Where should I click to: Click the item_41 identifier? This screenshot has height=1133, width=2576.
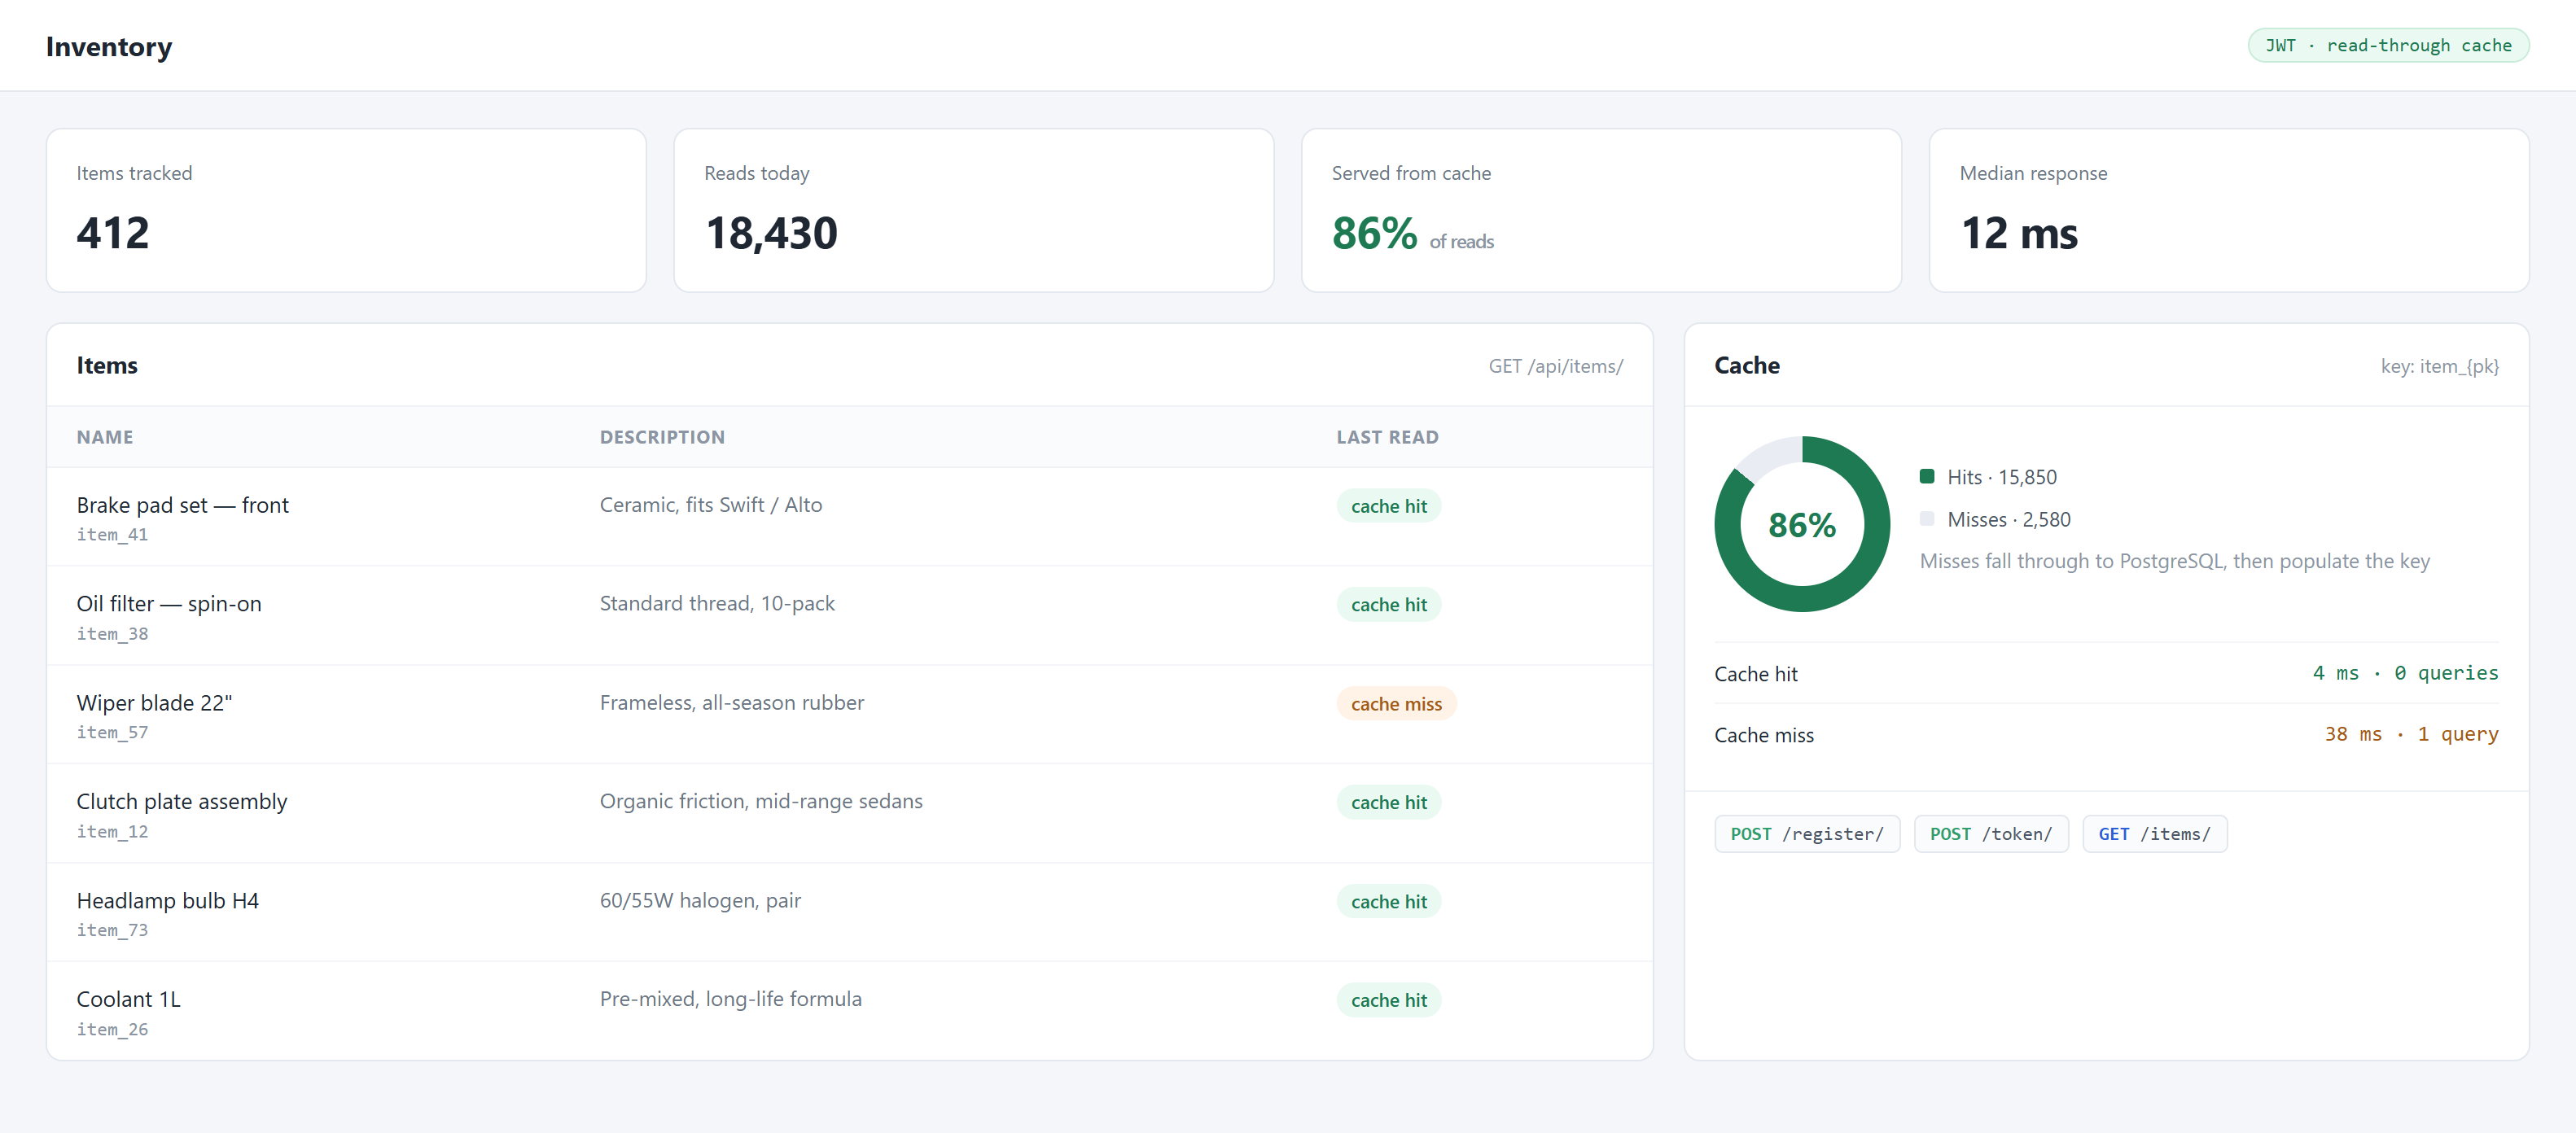click(112, 535)
